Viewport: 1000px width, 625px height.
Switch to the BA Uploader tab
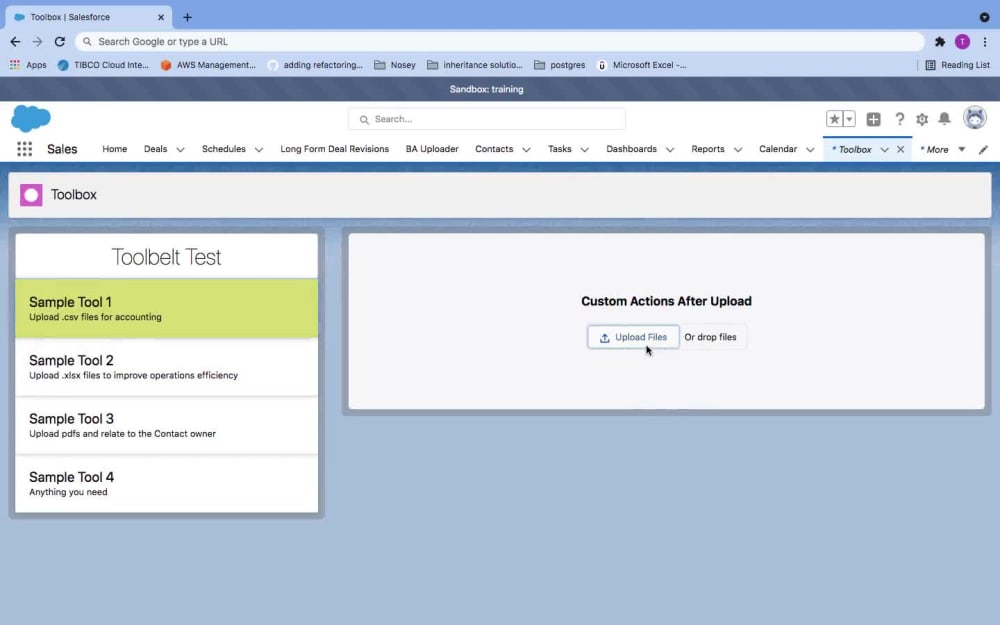point(432,149)
